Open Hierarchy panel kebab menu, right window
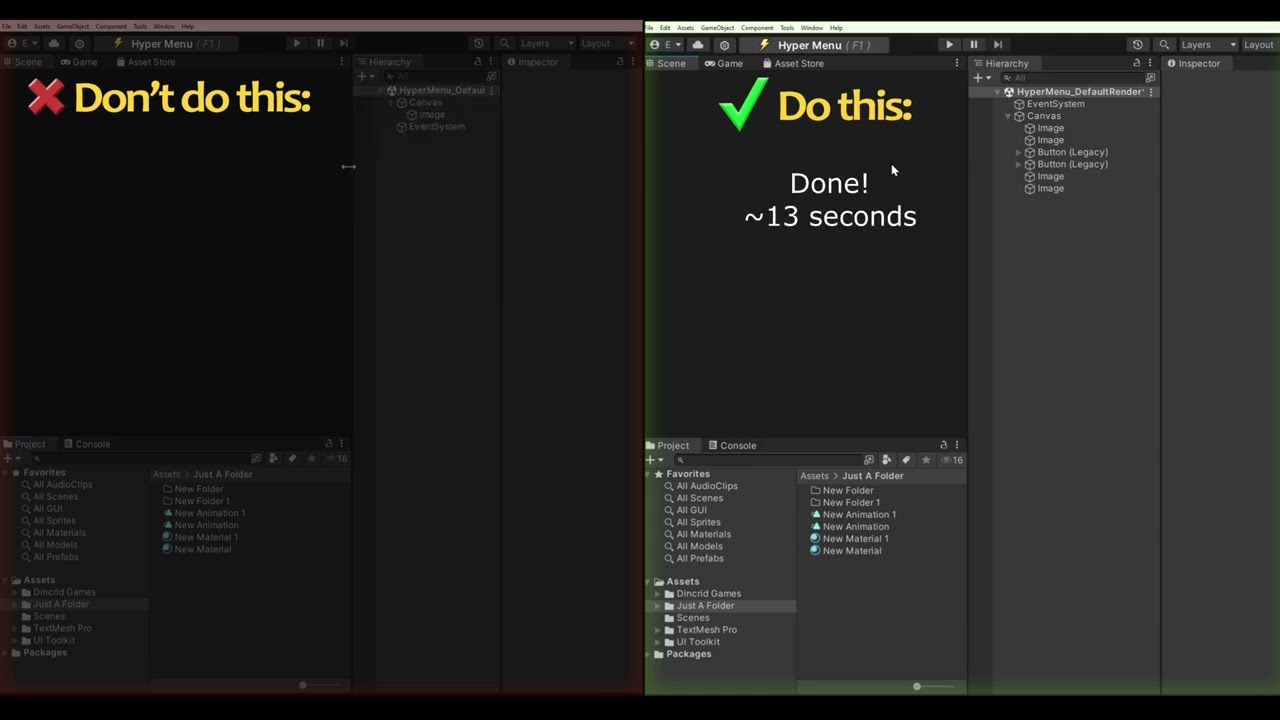Screen dimensions: 1280x720 click(x=1150, y=63)
